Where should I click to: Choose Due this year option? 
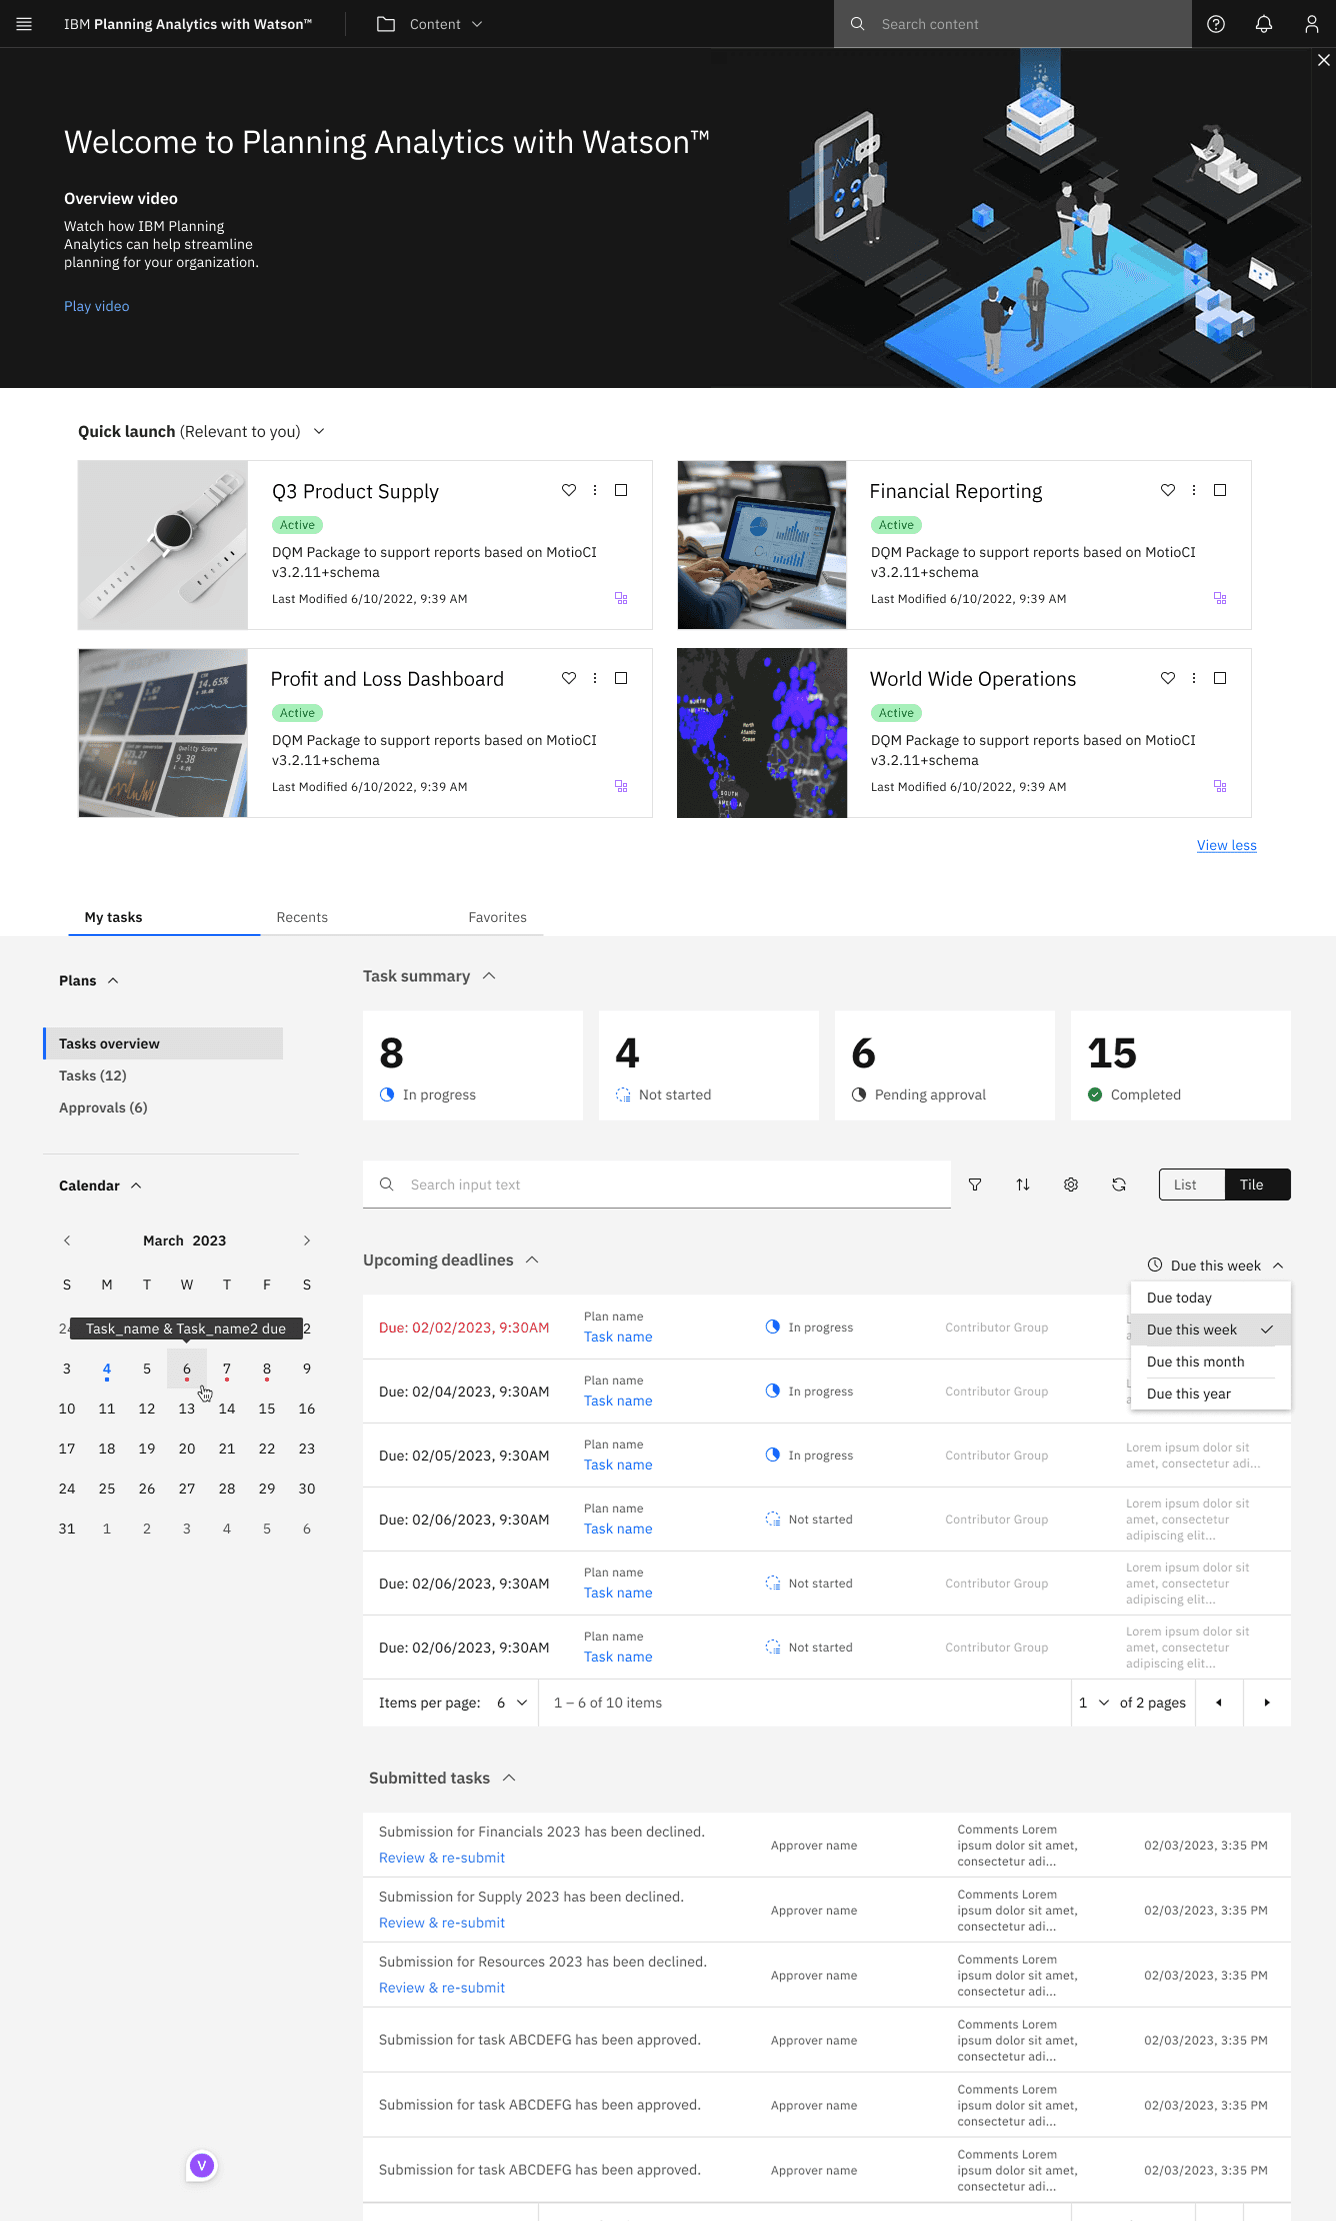(x=1210, y=1394)
